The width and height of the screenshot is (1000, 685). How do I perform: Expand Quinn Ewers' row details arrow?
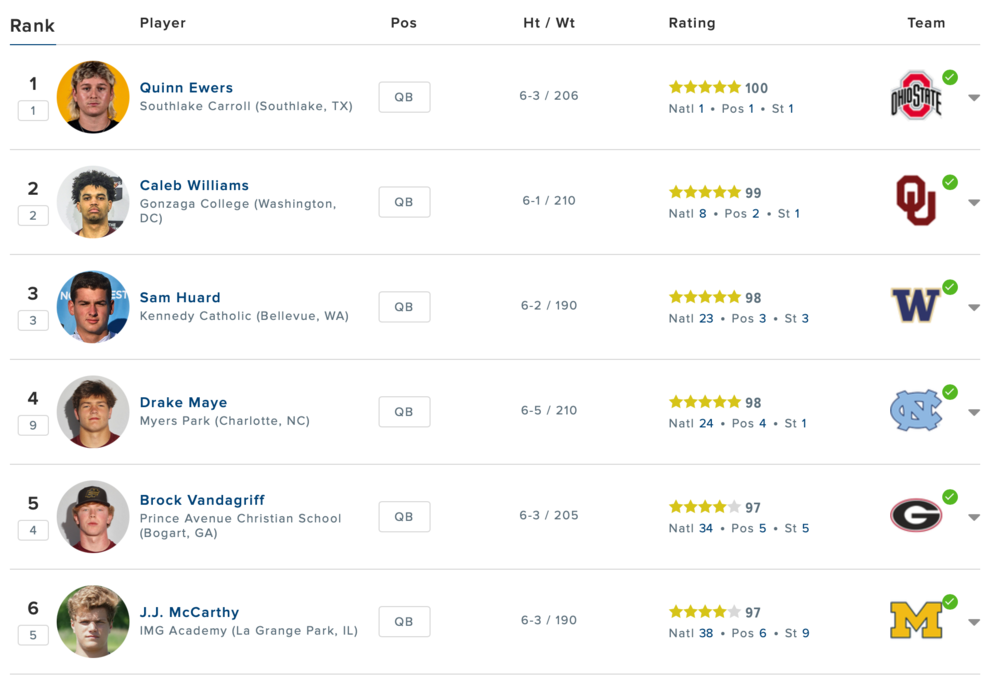pos(974,98)
